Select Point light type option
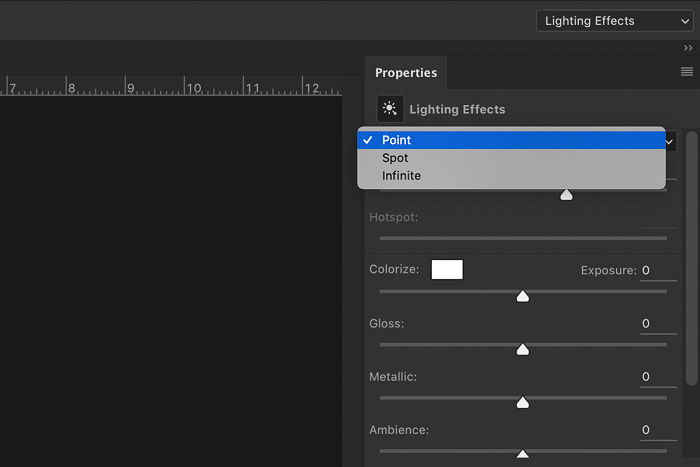This screenshot has width=700, height=467. point(511,140)
